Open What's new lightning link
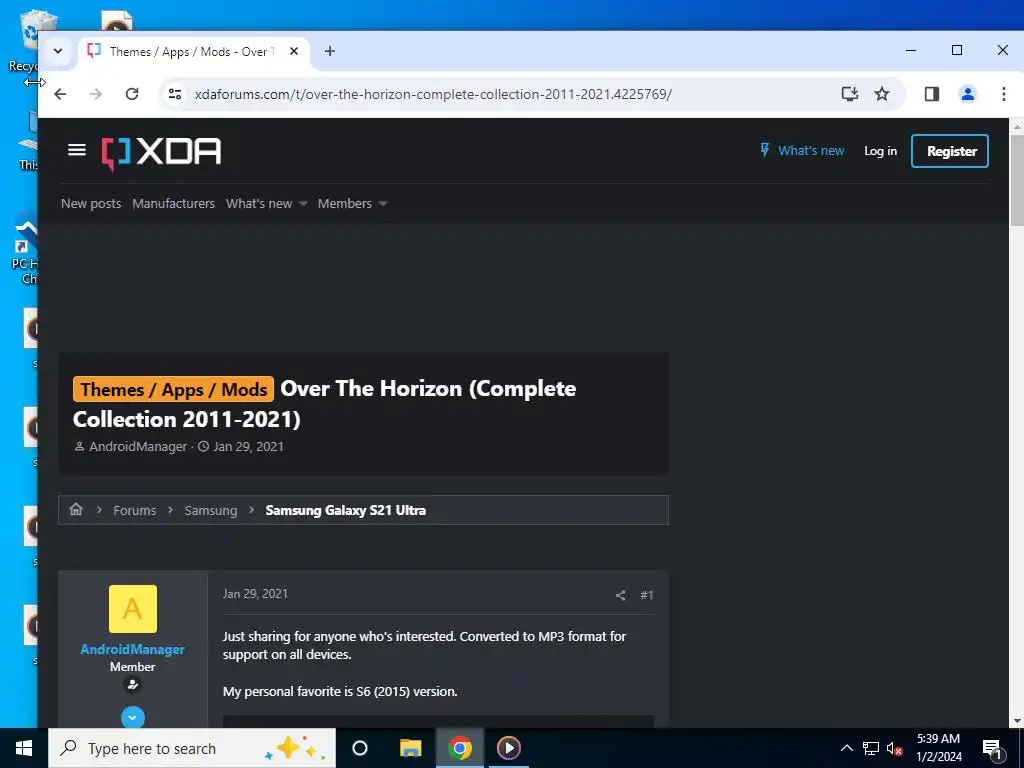The height and width of the screenshot is (768, 1024). [801, 151]
